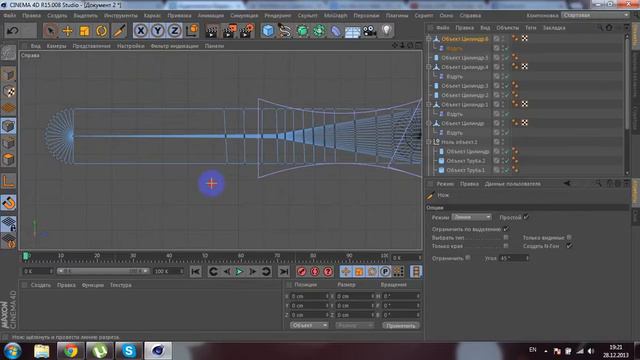The height and width of the screenshot is (360, 640).
Task: Open the Инструменты menu
Action: click(x=120, y=16)
